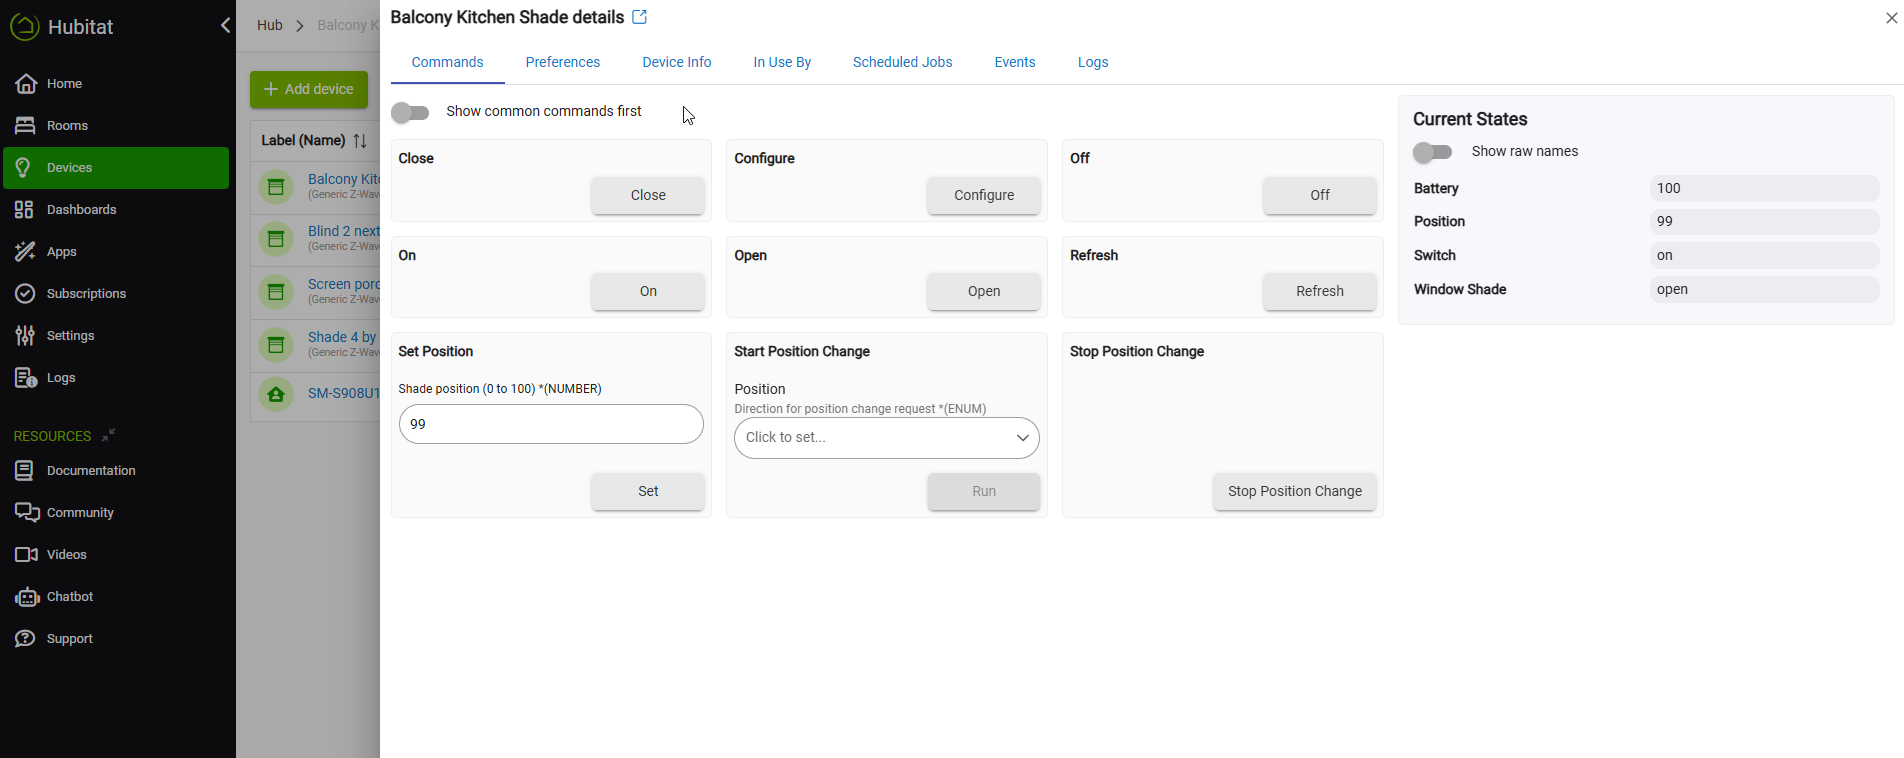
Task: Open the Chatbot robot icon
Action: (x=25, y=597)
